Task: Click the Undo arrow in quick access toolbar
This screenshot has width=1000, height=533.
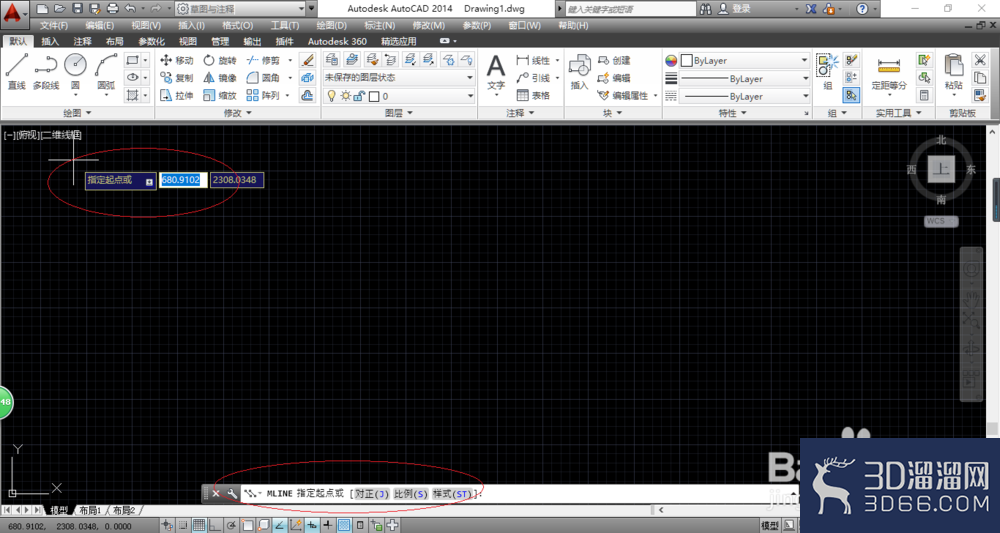Action: [x=130, y=9]
